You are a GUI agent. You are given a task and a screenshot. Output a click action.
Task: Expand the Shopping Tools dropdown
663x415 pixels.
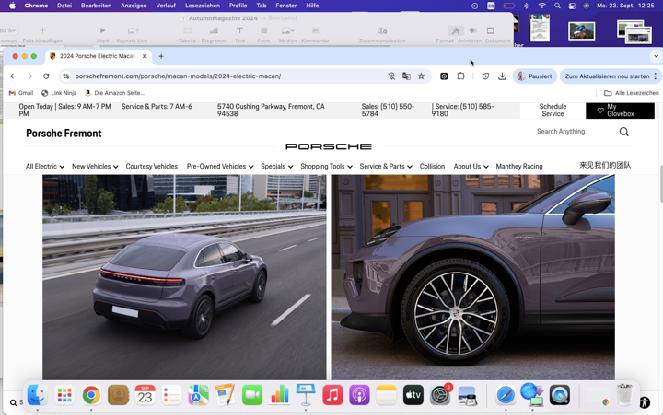pyautogui.click(x=326, y=166)
